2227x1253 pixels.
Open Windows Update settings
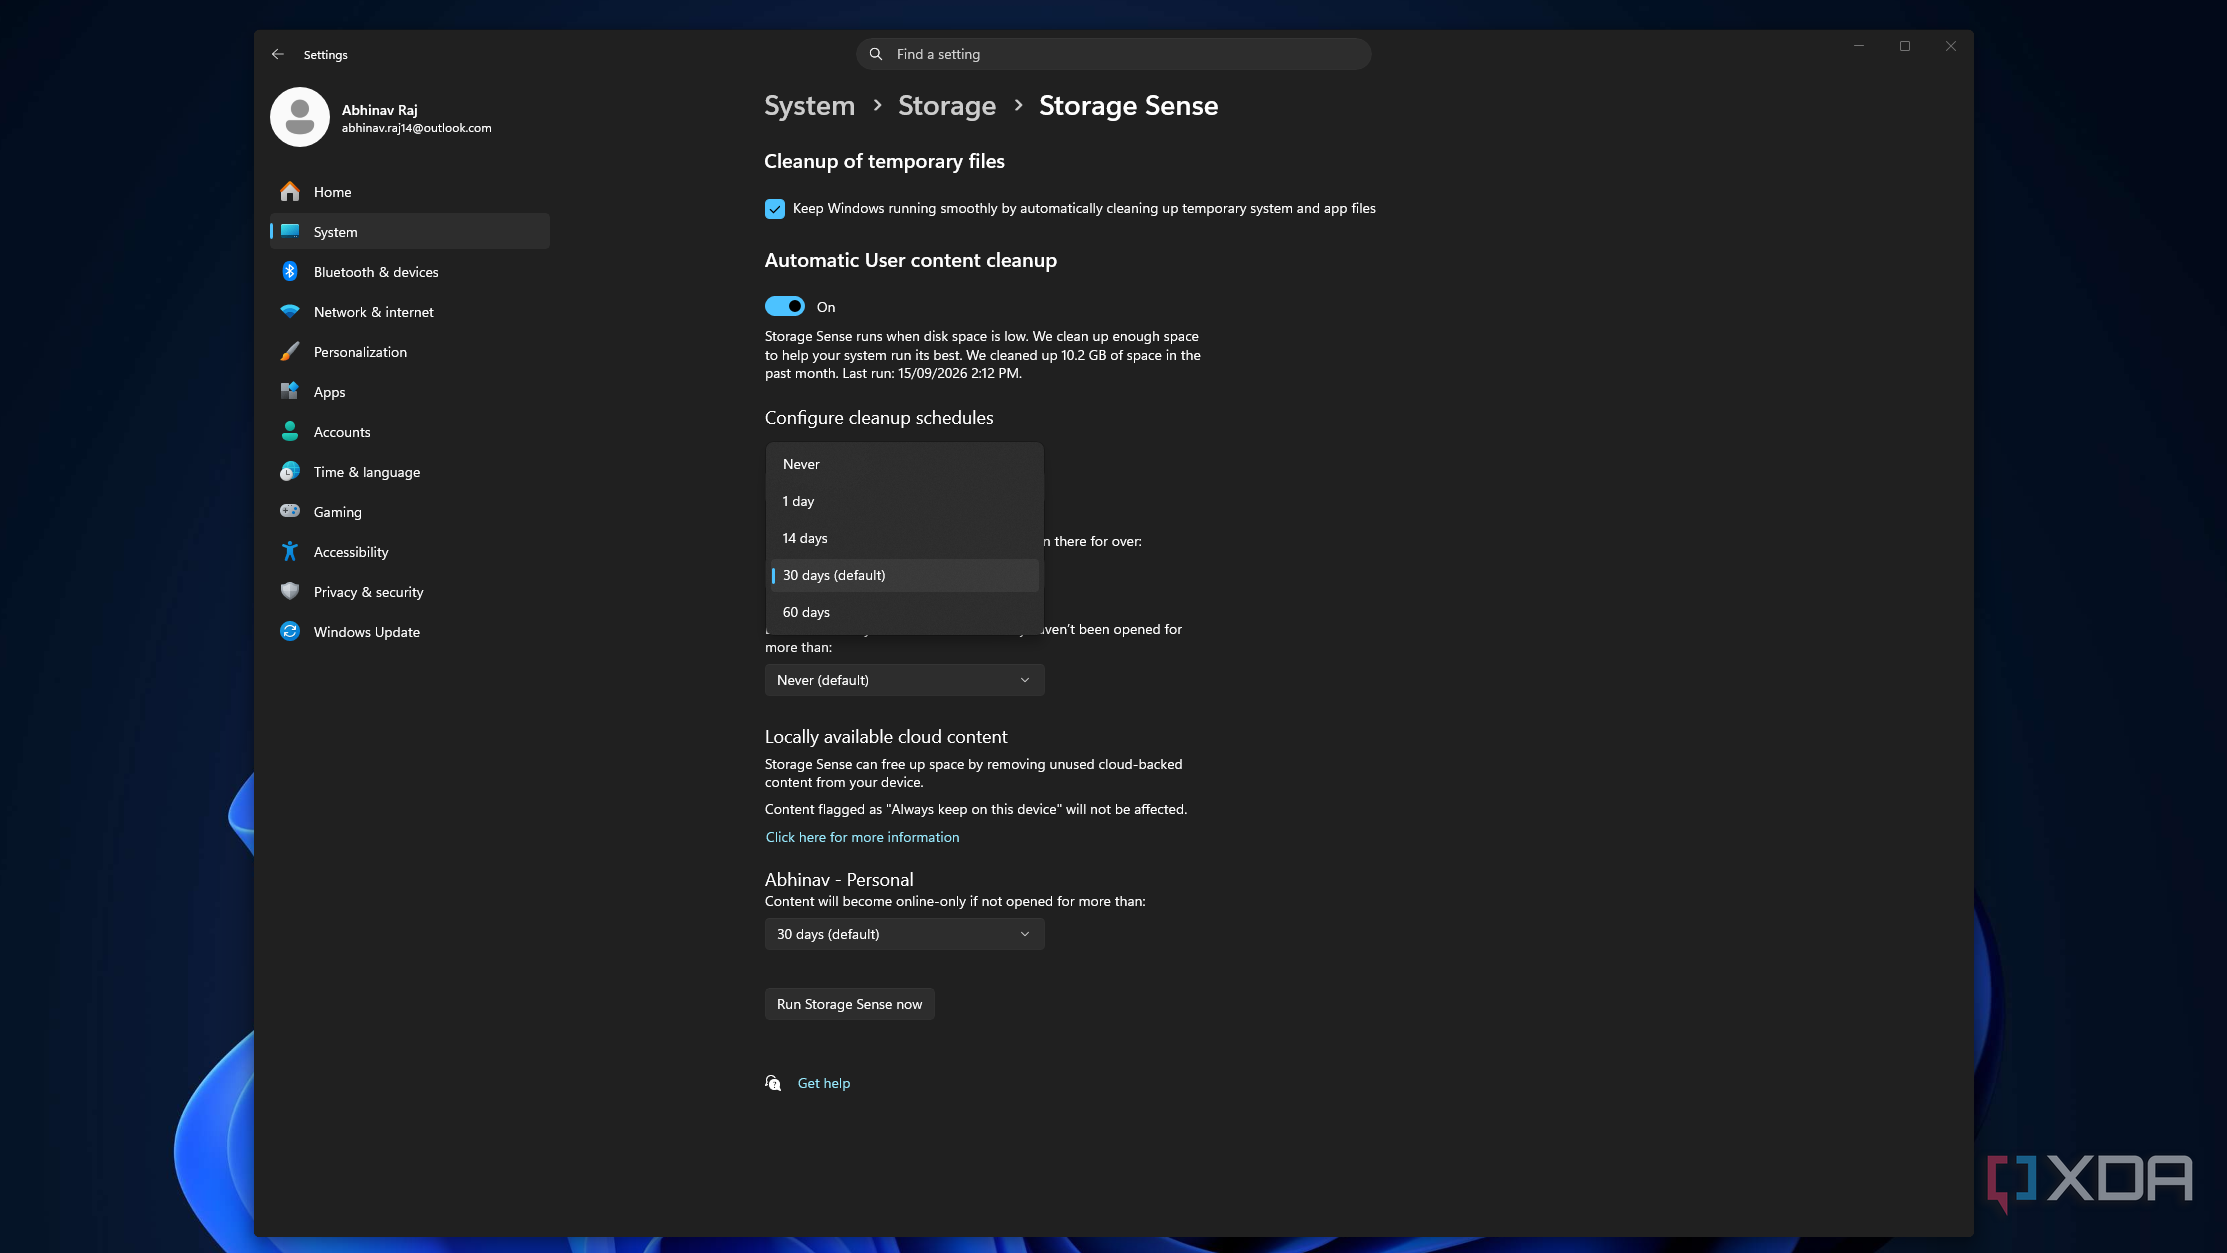[x=409, y=631]
